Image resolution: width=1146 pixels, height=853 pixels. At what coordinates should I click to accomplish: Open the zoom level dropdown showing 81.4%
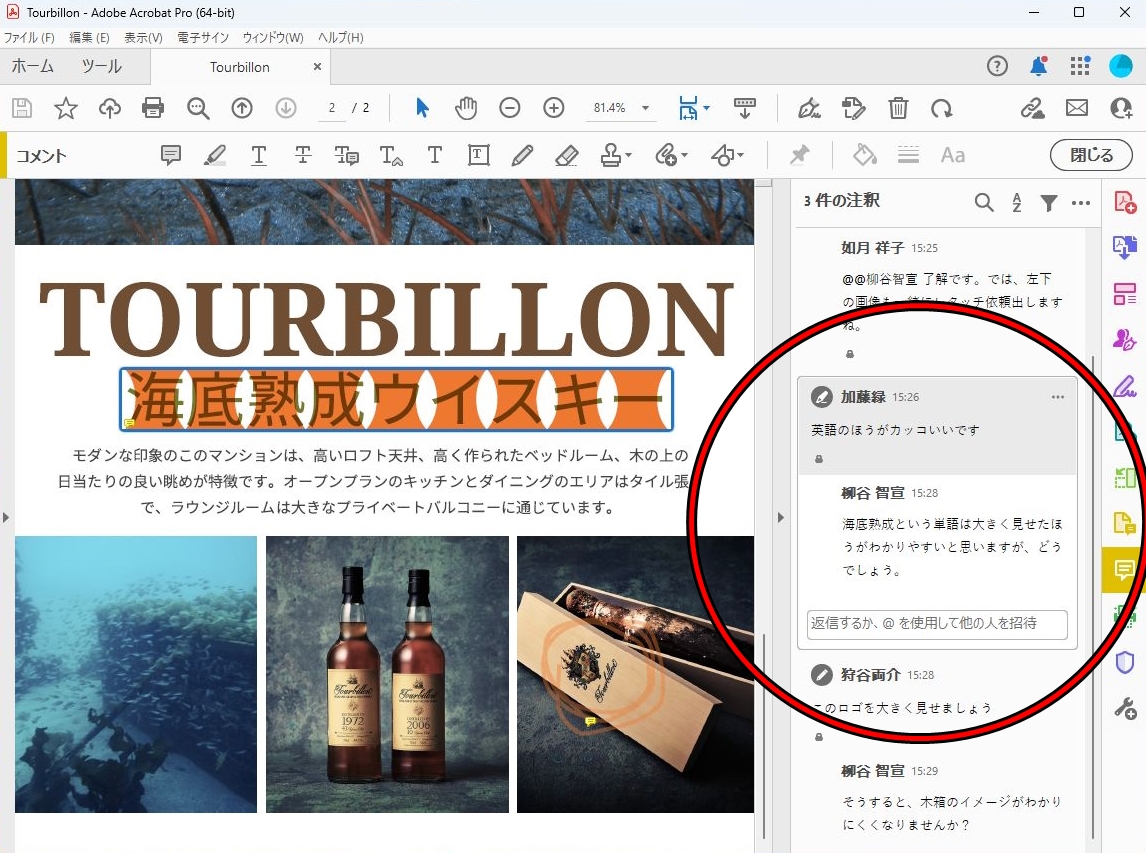click(x=645, y=108)
